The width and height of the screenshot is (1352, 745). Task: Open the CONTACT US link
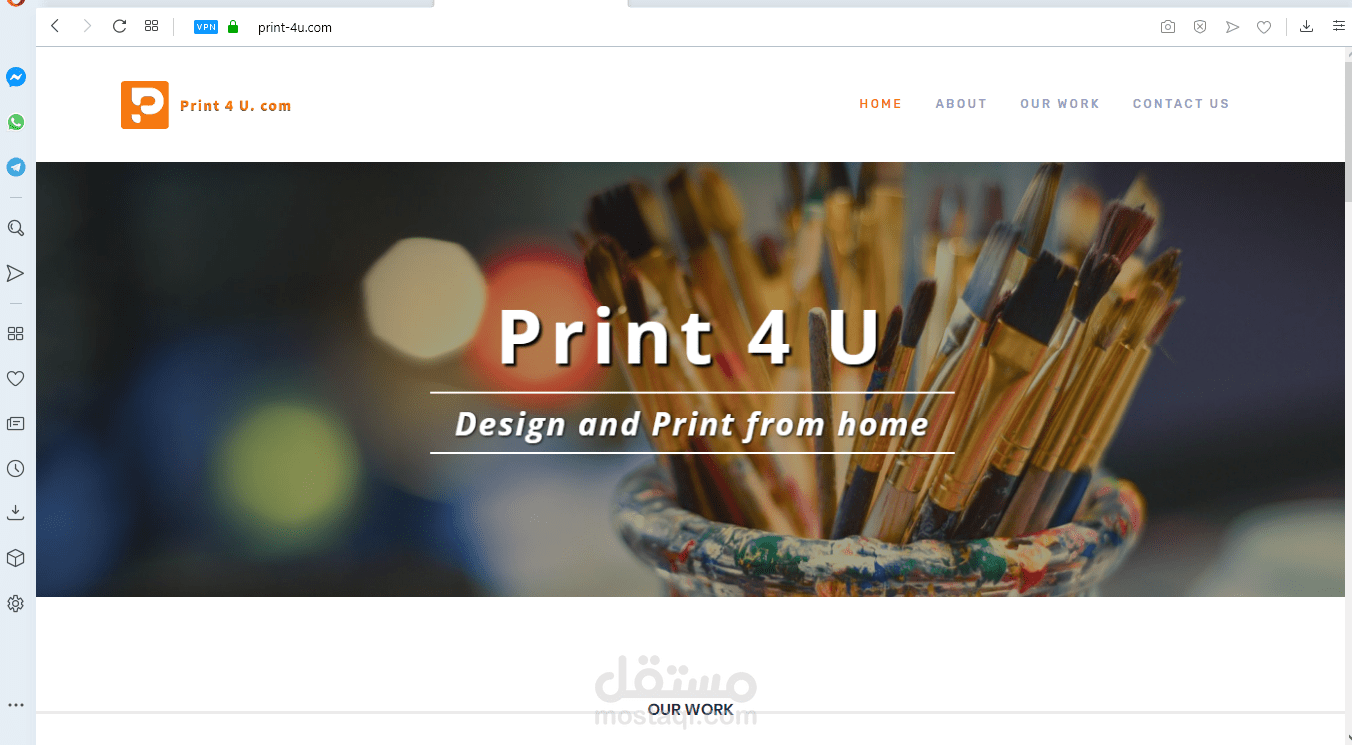click(1181, 104)
